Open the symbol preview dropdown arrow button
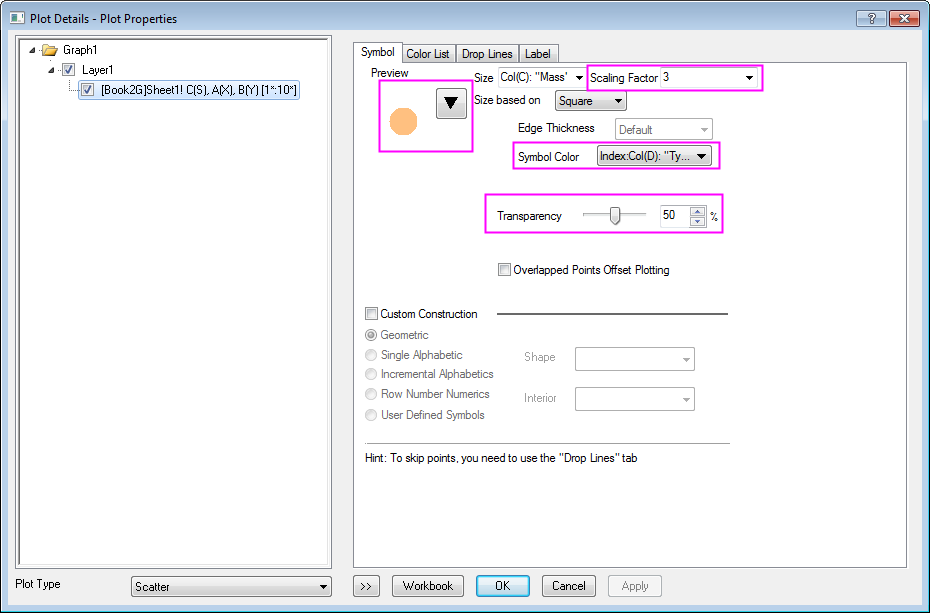930x613 pixels. click(x=452, y=102)
